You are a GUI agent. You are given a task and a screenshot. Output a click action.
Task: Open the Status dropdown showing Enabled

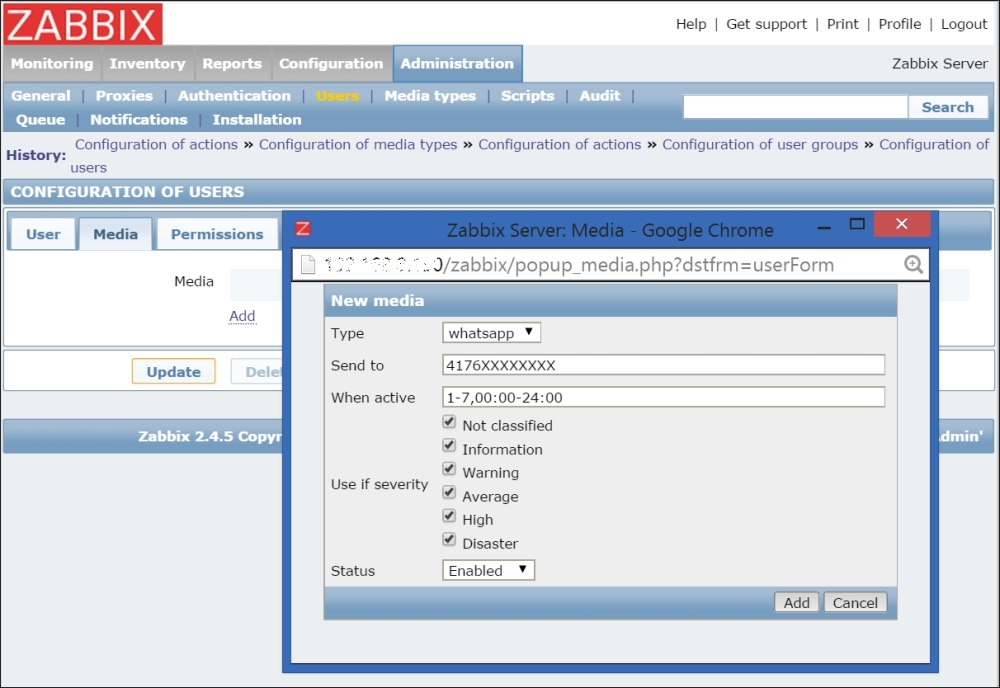[x=488, y=570]
